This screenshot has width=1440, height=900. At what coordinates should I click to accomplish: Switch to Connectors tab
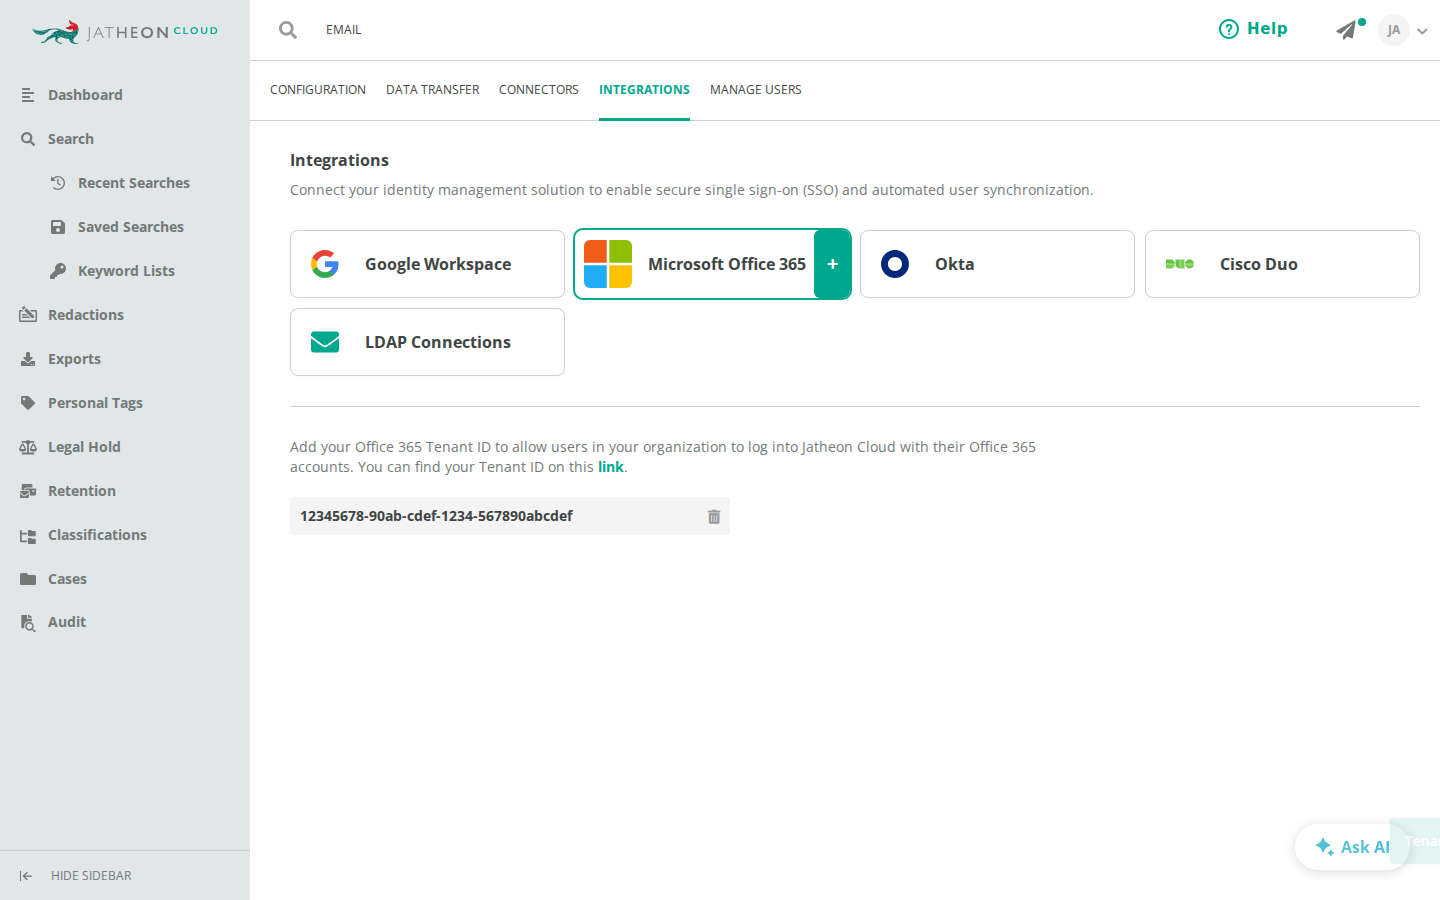click(539, 90)
